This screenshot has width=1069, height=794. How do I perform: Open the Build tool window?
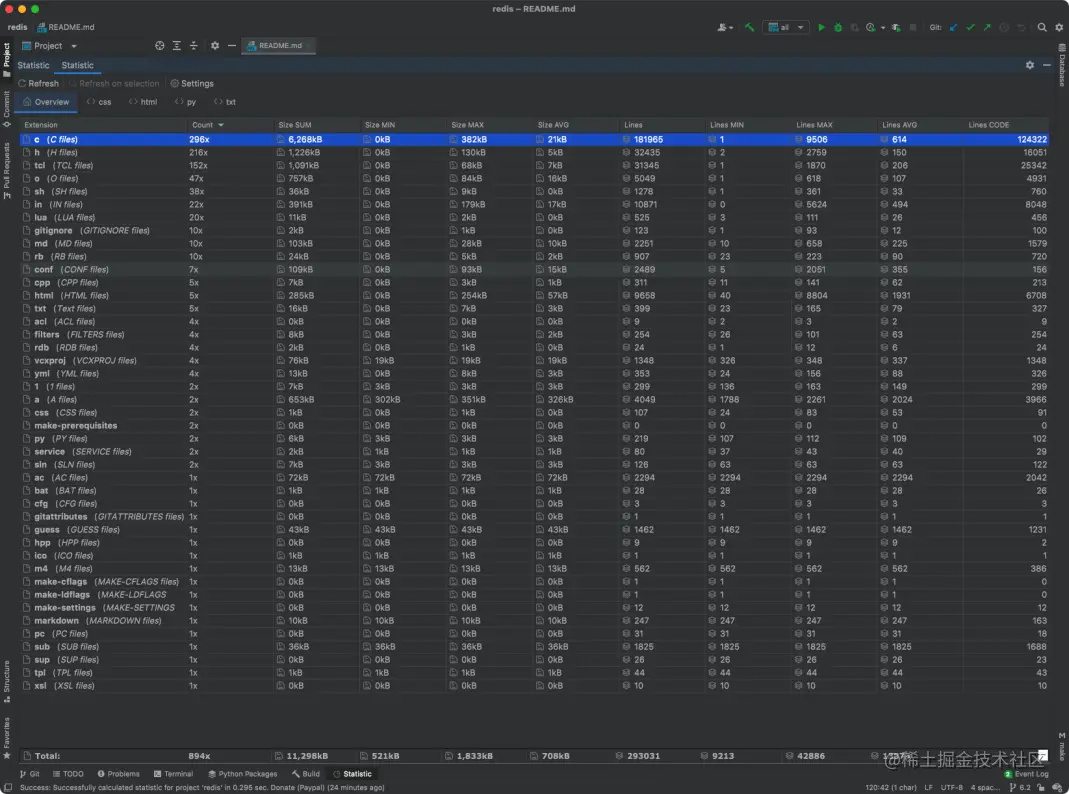pyautogui.click(x=305, y=774)
